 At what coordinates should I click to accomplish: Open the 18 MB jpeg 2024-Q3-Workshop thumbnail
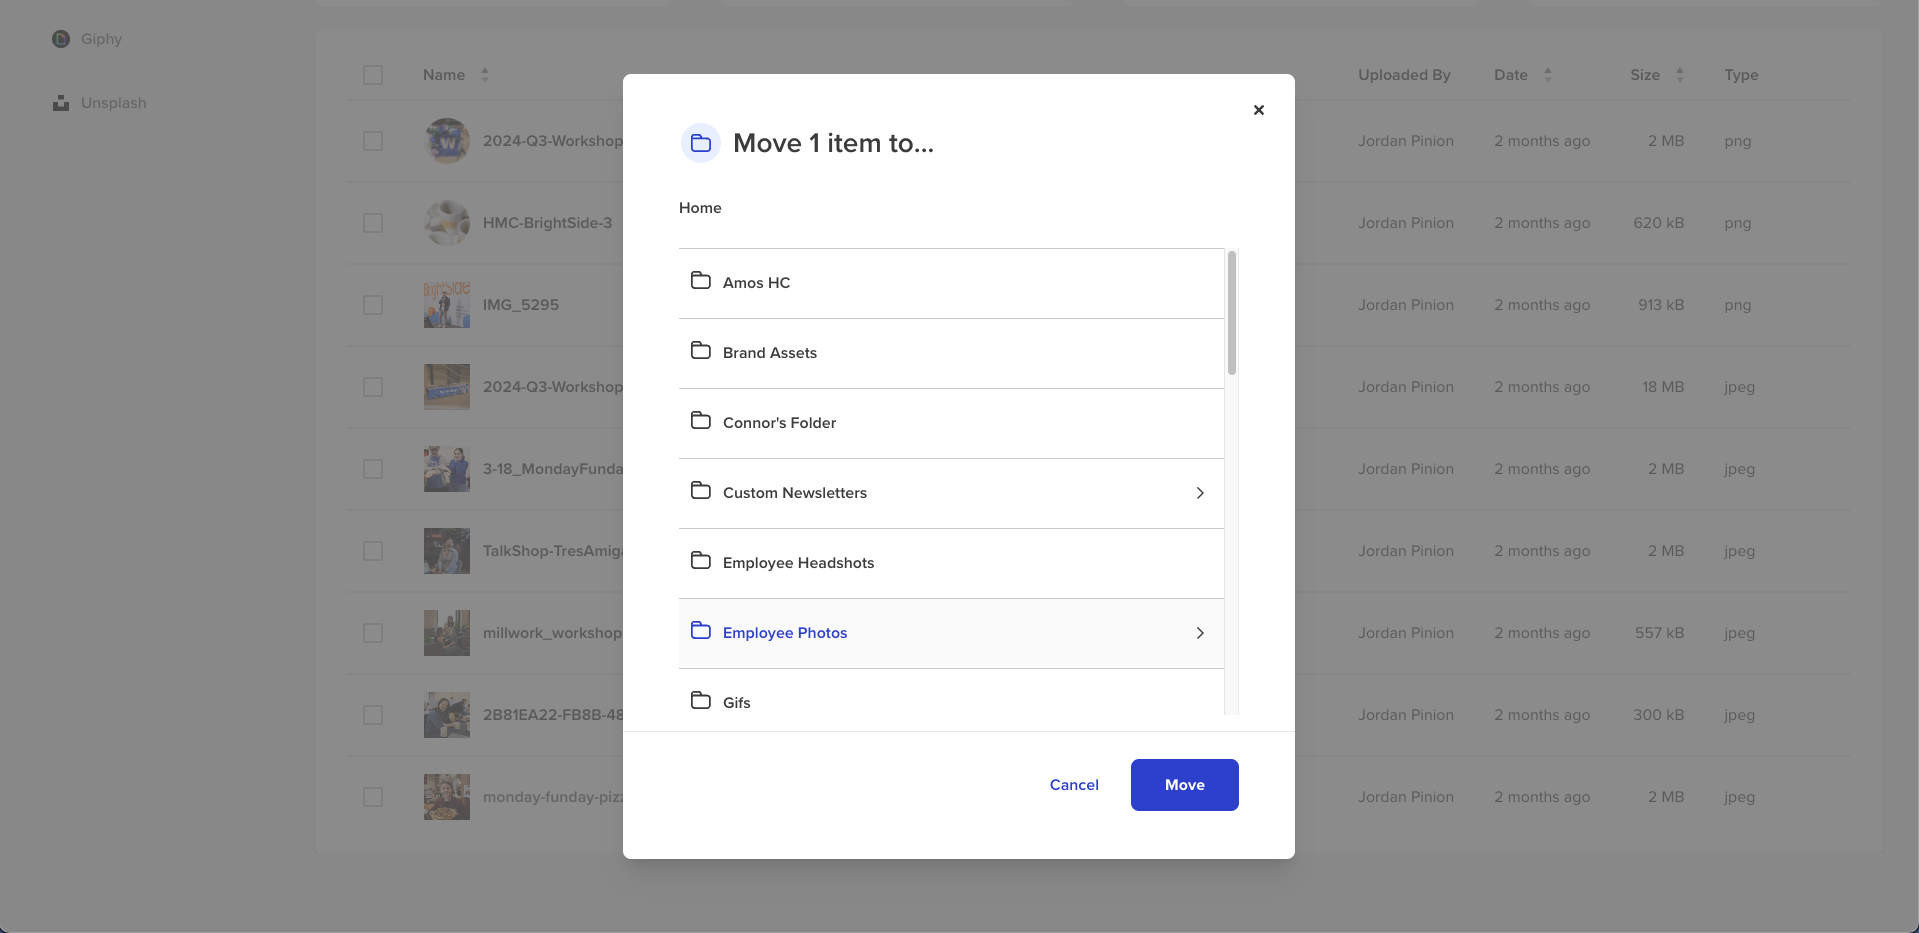point(447,387)
